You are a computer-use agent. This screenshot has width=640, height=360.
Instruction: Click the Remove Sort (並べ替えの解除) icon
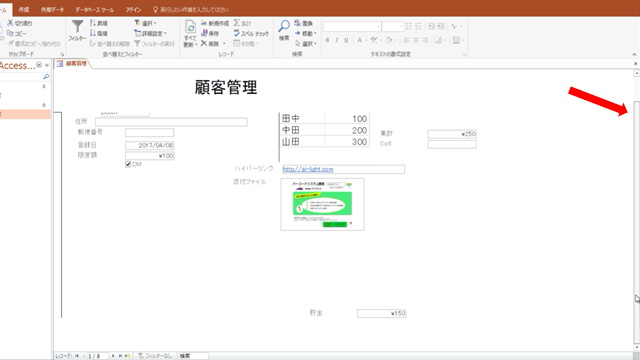coord(93,43)
